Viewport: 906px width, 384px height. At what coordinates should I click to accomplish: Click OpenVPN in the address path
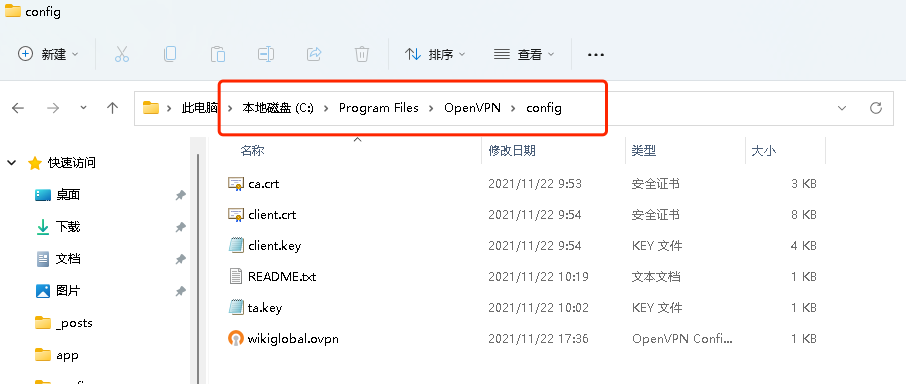[472, 108]
